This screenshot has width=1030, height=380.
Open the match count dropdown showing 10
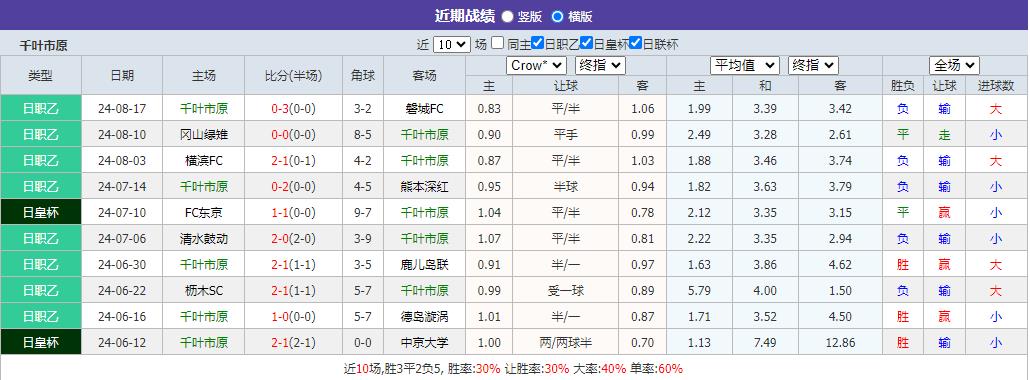451,44
